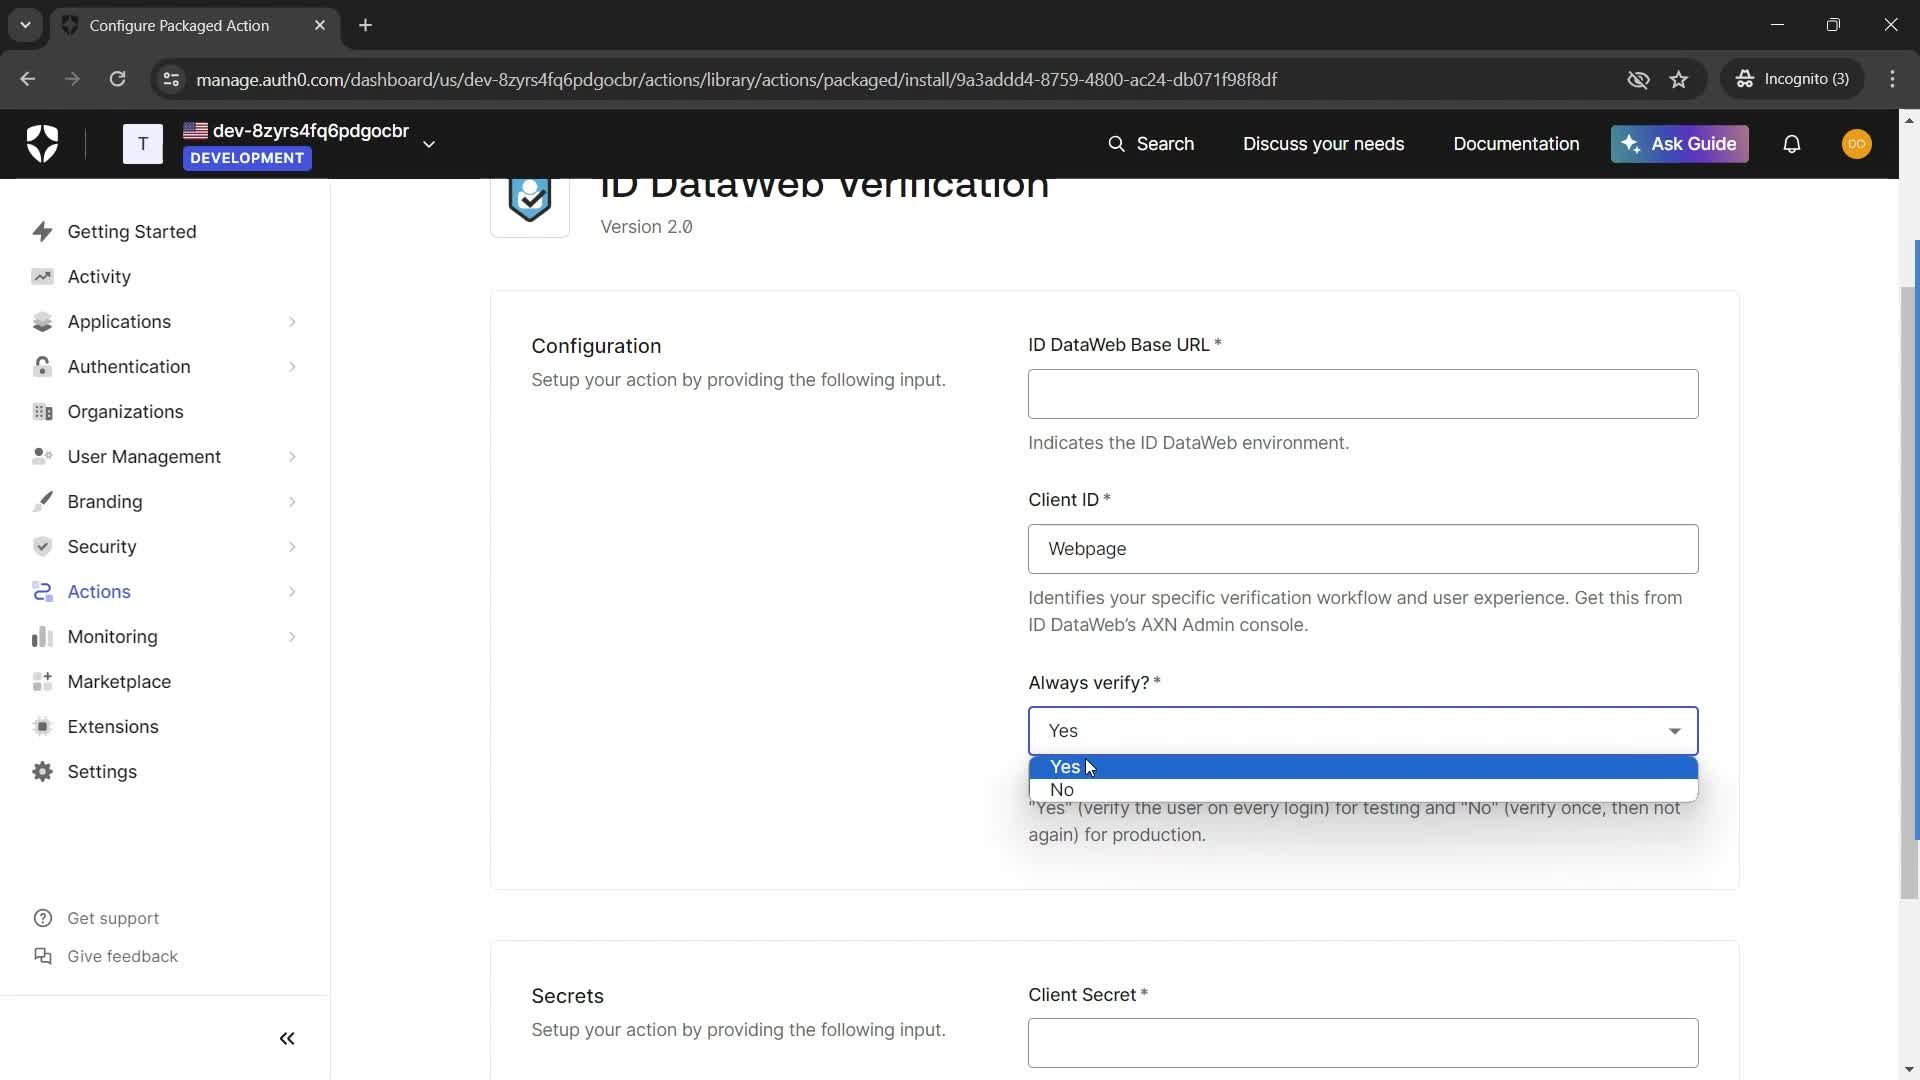Click the address bar URL
This screenshot has height=1080, width=1920.
(x=736, y=79)
